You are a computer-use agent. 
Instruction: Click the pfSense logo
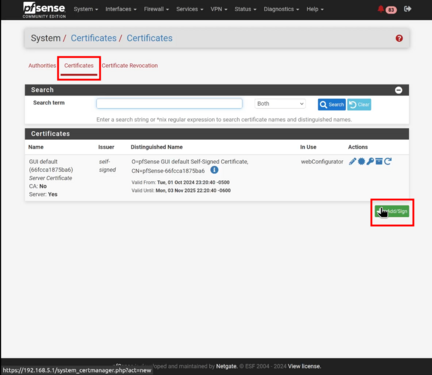[44, 10]
